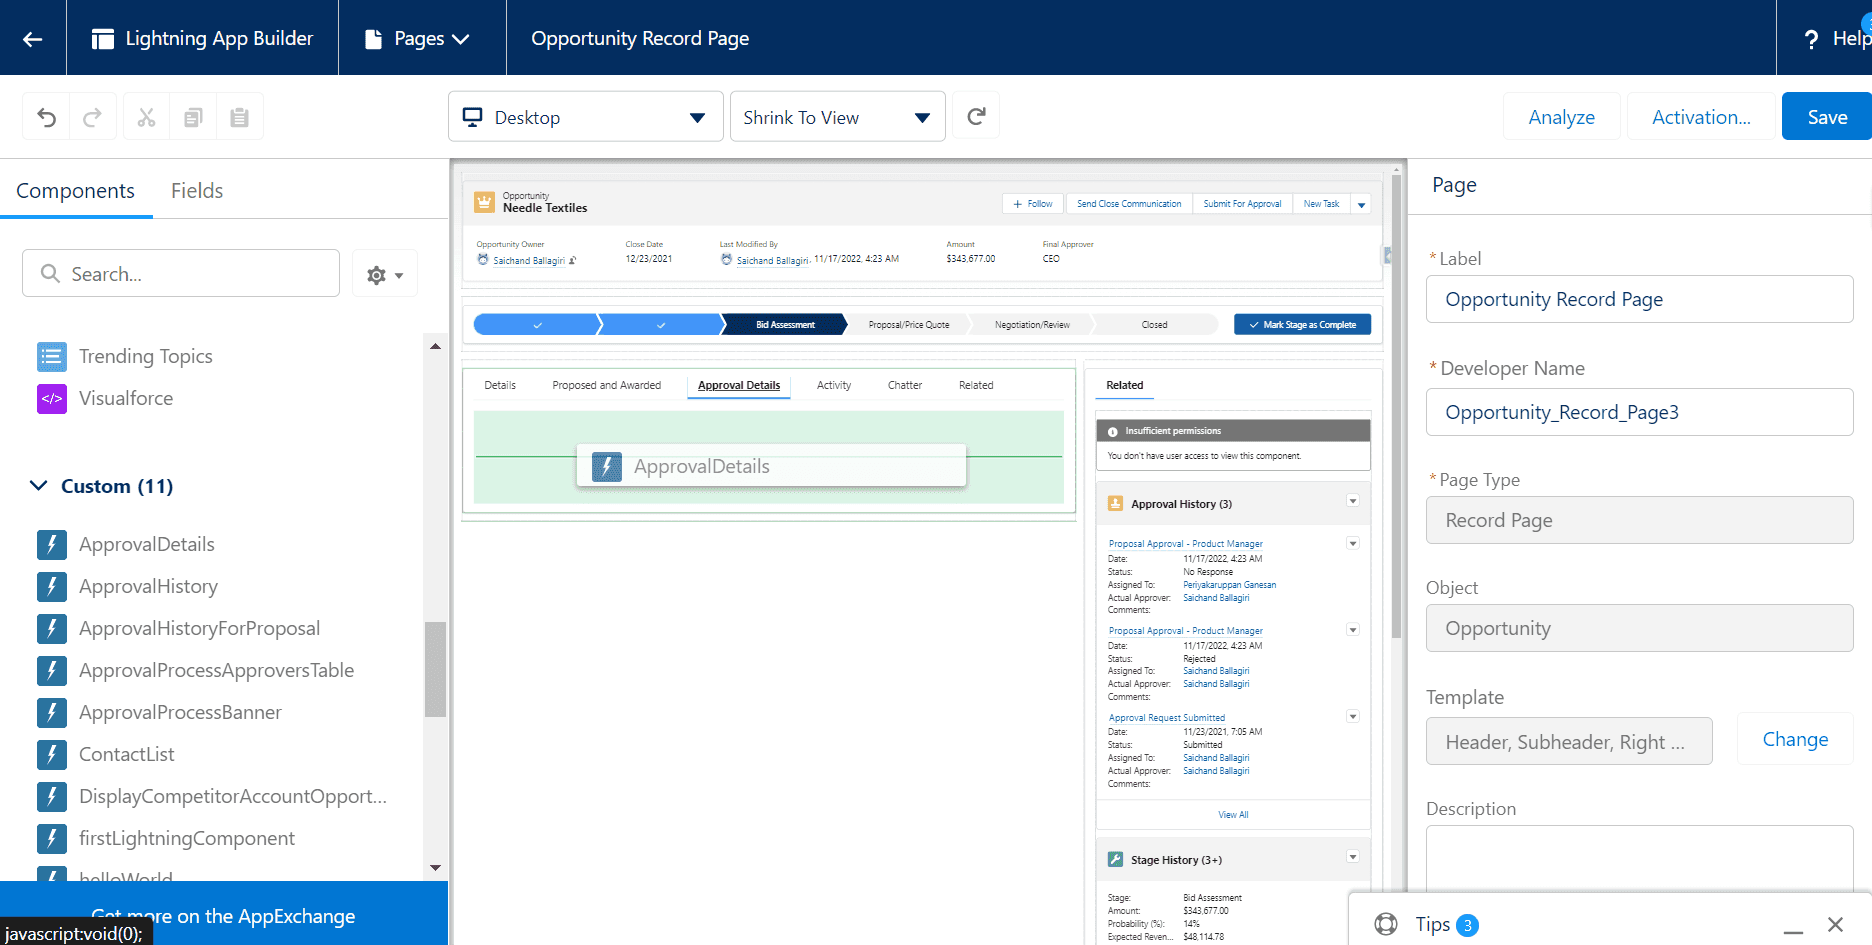This screenshot has height=945, width=1872.
Task: Open Stage History card dropdown arrow
Action: 1353,857
